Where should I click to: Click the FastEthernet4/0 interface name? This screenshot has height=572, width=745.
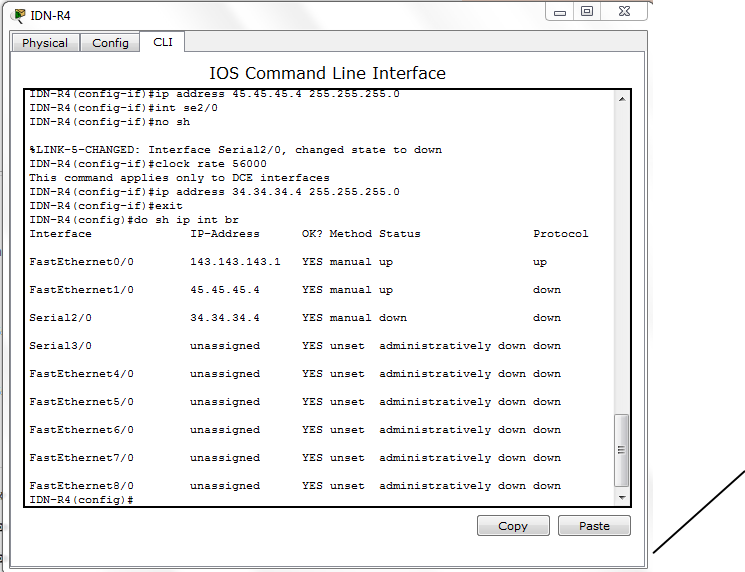coord(81,374)
